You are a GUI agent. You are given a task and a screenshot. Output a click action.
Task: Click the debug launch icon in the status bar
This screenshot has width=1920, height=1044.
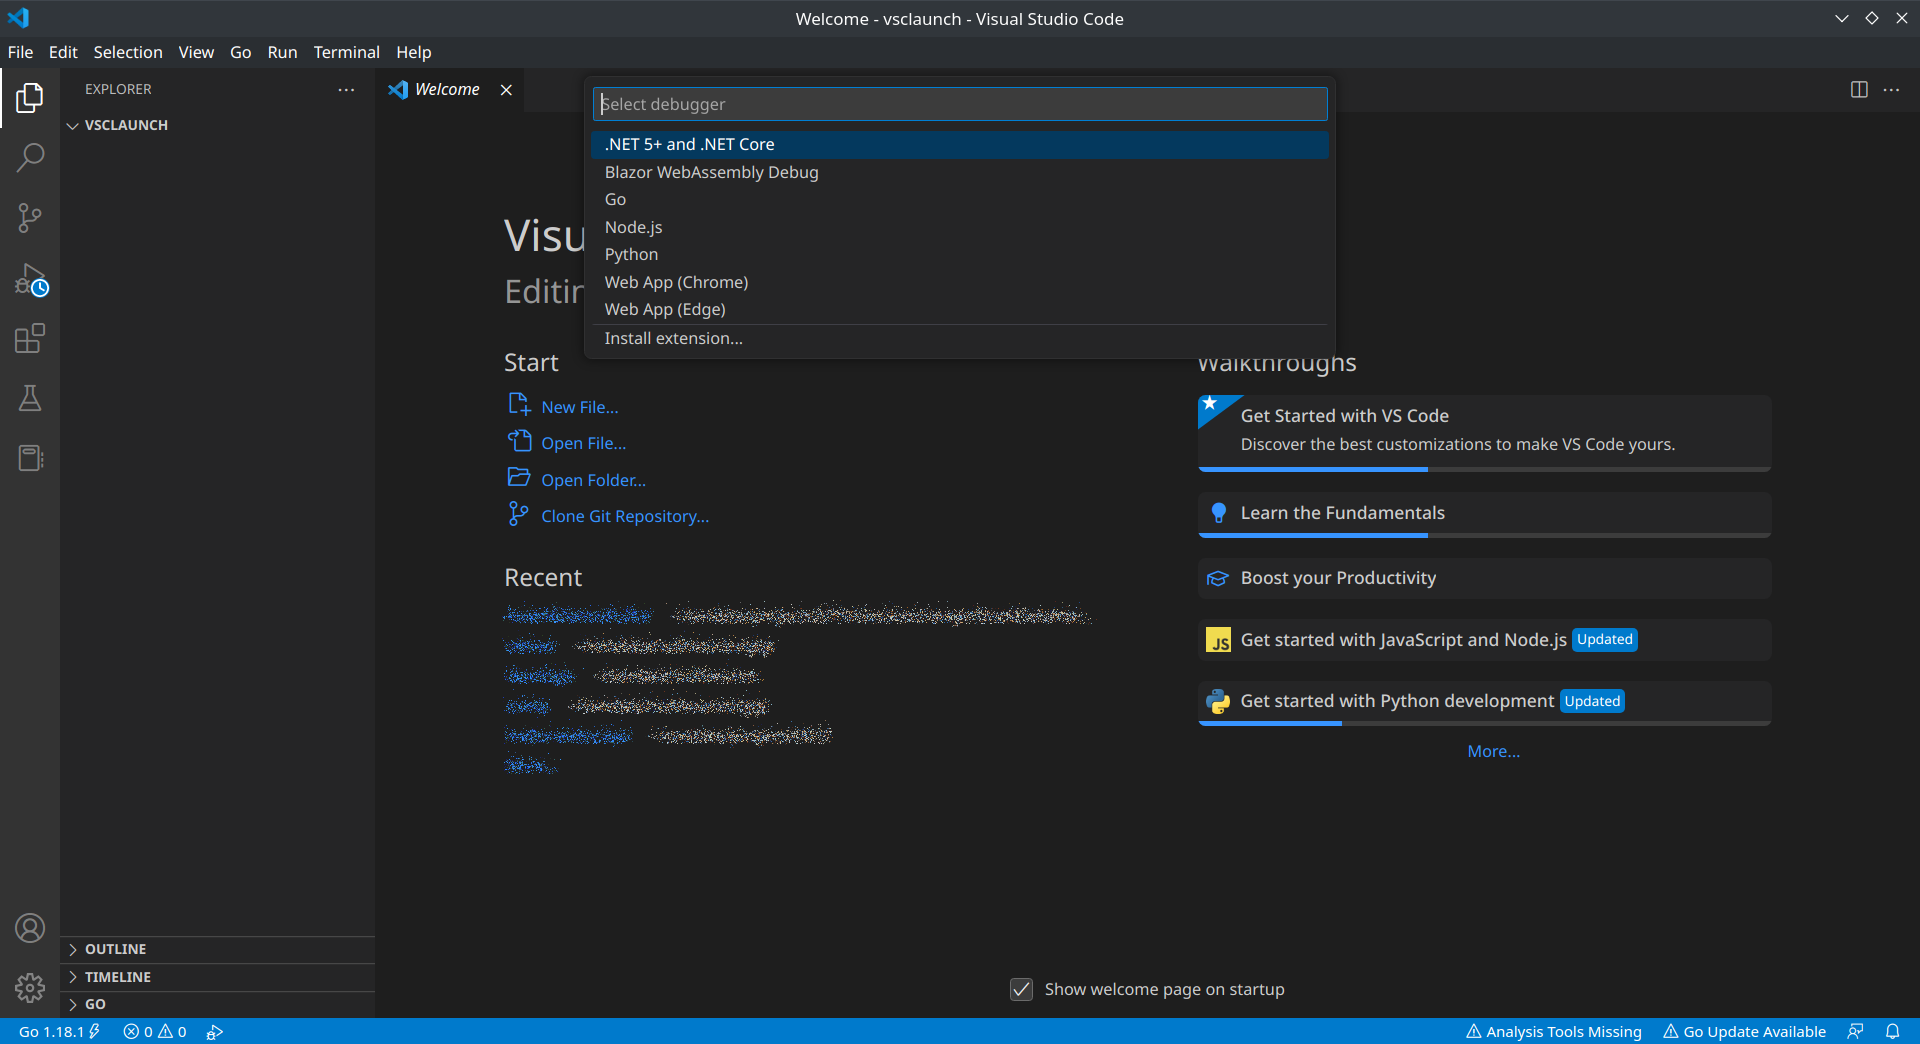tap(215, 1031)
